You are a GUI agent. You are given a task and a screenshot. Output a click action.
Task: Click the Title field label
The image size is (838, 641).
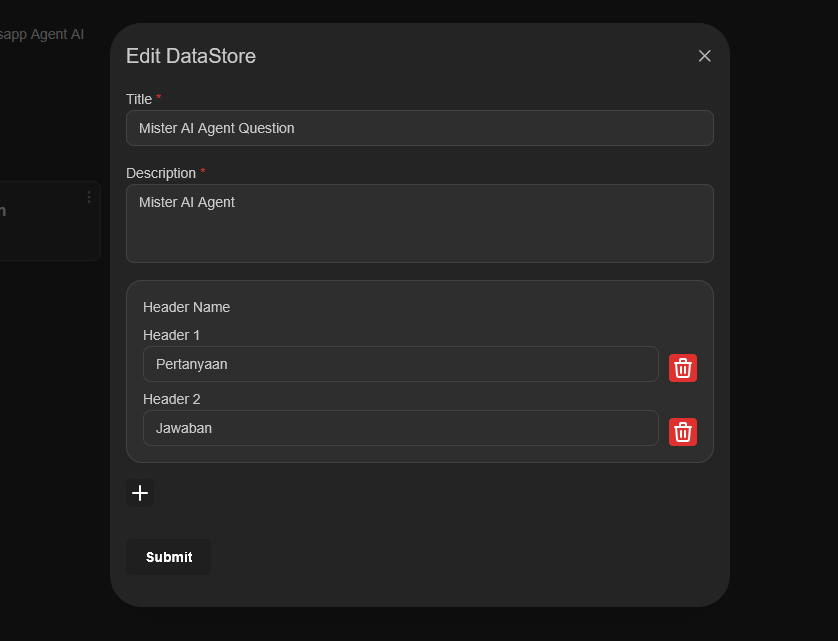(139, 99)
